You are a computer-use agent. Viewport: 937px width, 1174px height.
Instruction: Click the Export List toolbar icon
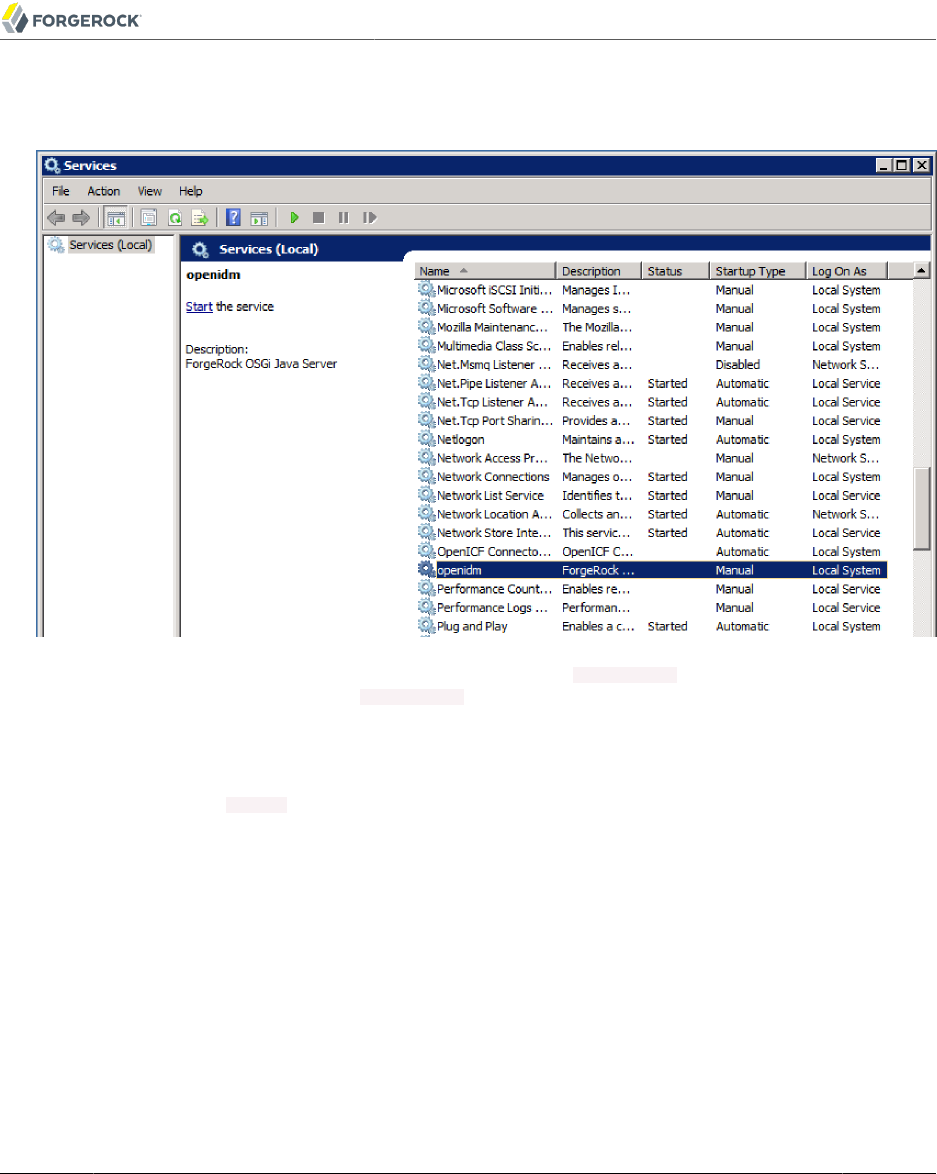click(199, 218)
